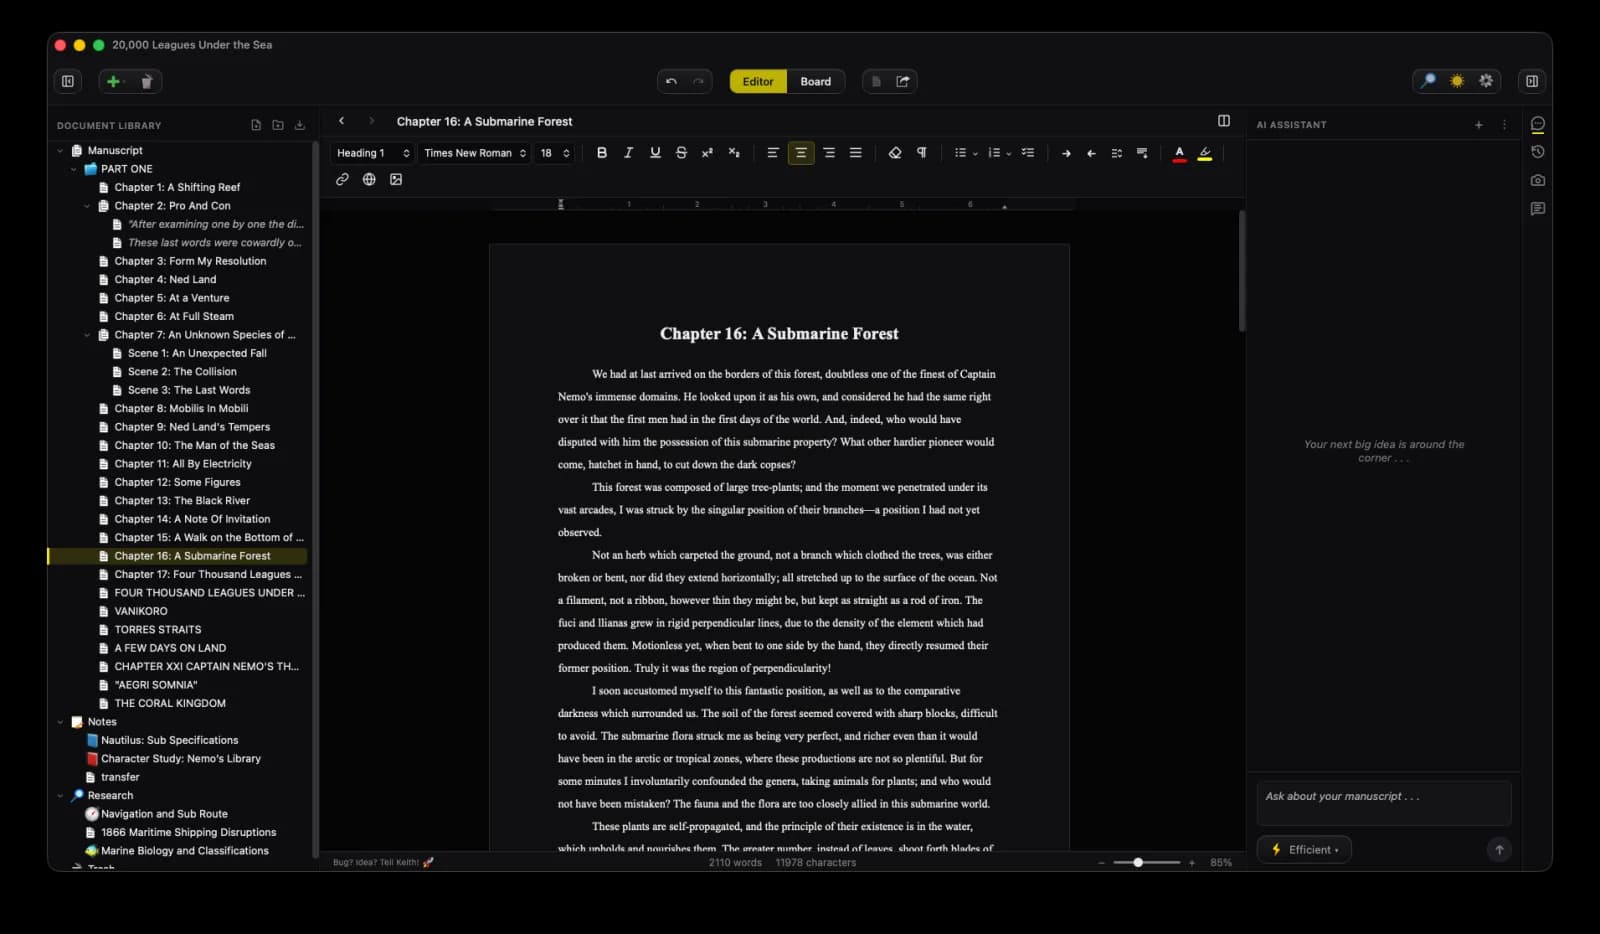The width and height of the screenshot is (1600, 934).
Task: Open the comments panel
Action: pos(1538,209)
